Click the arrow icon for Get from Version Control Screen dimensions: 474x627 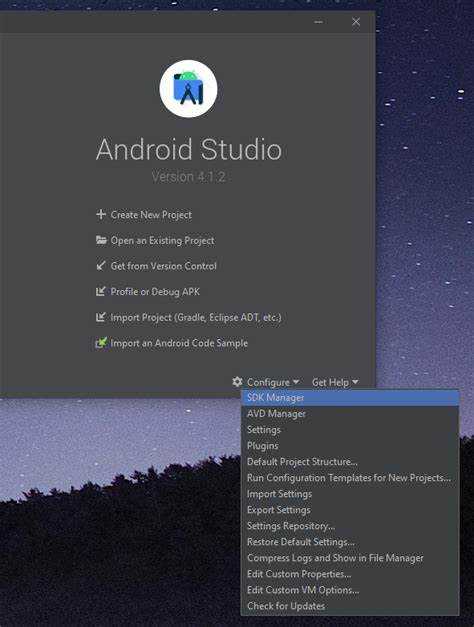click(101, 266)
